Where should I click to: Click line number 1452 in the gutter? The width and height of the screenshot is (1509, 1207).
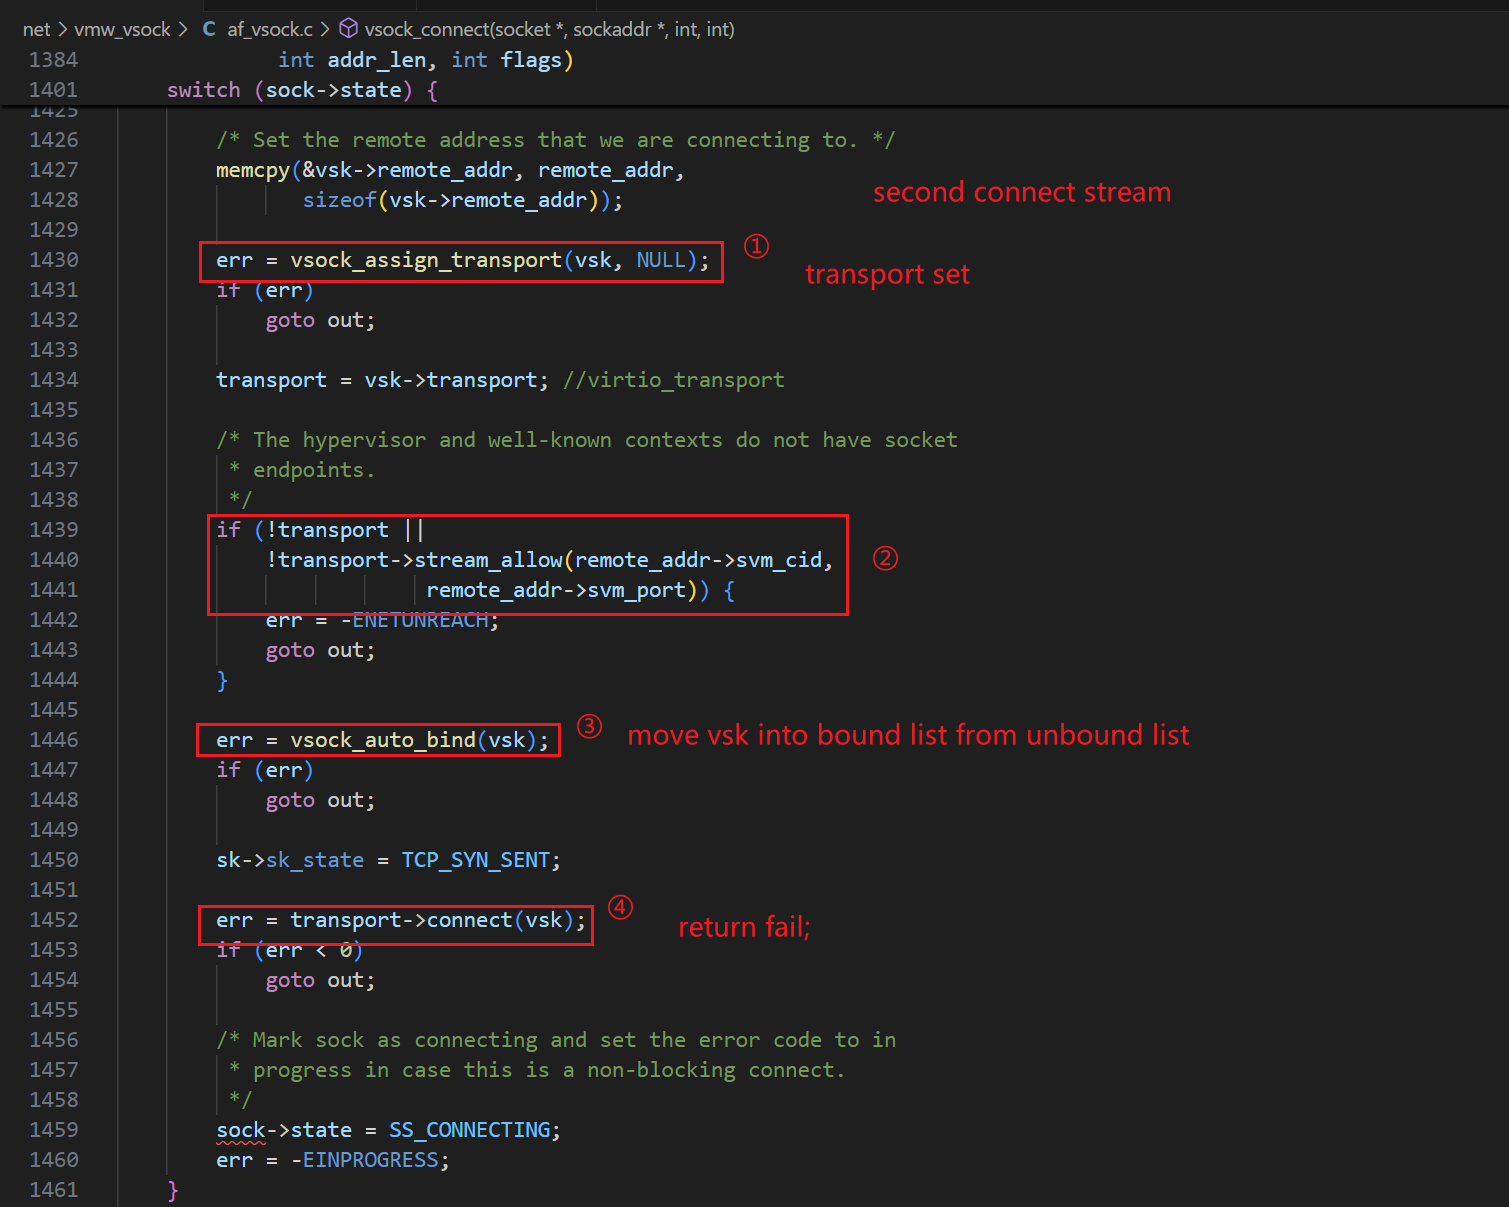tap(53, 920)
